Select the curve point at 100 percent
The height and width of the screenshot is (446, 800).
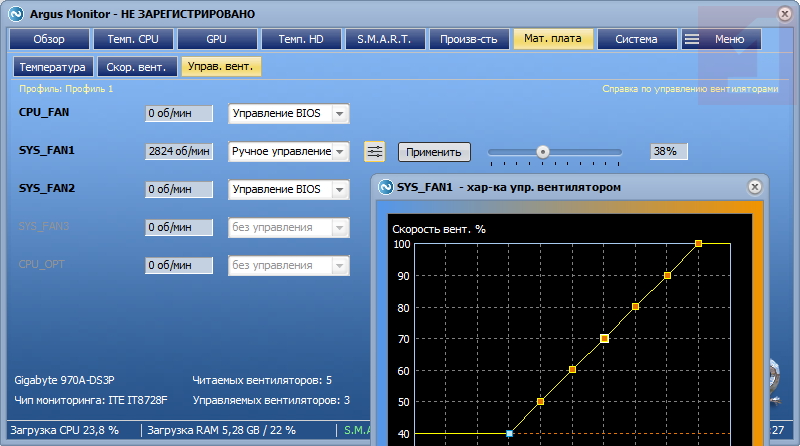click(x=698, y=244)
